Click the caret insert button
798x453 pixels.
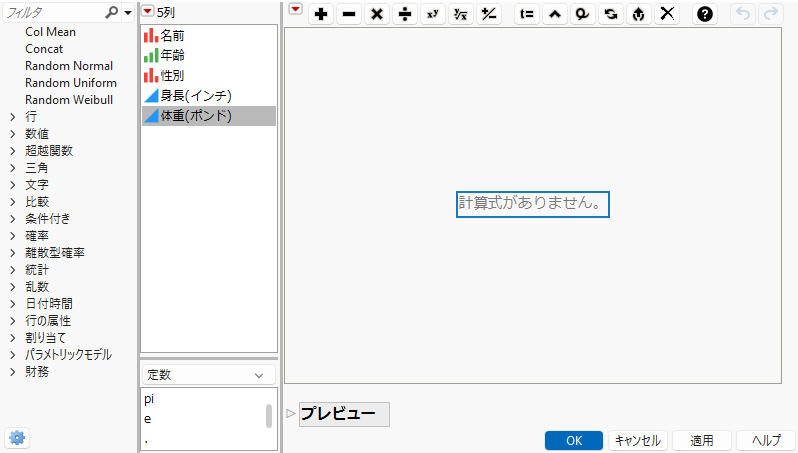(555, 14)
